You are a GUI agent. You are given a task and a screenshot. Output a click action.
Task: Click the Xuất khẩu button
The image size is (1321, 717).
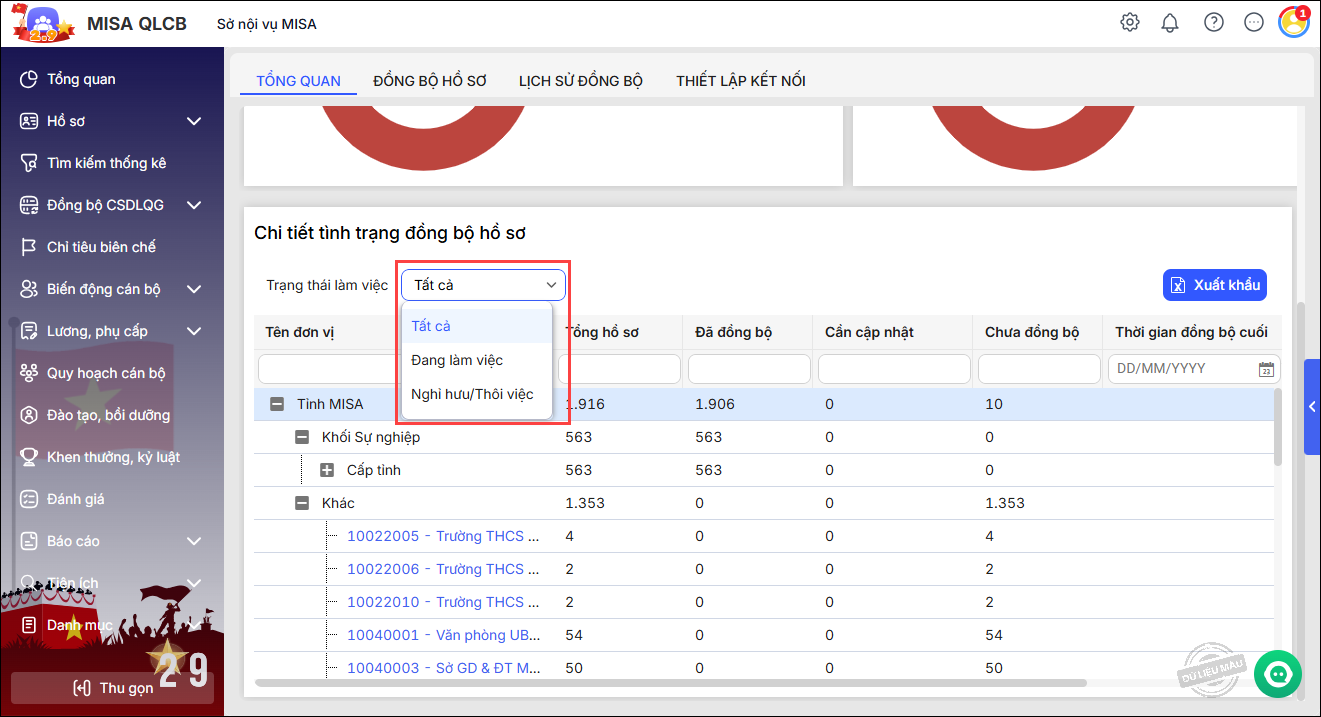pos(1215,285)
